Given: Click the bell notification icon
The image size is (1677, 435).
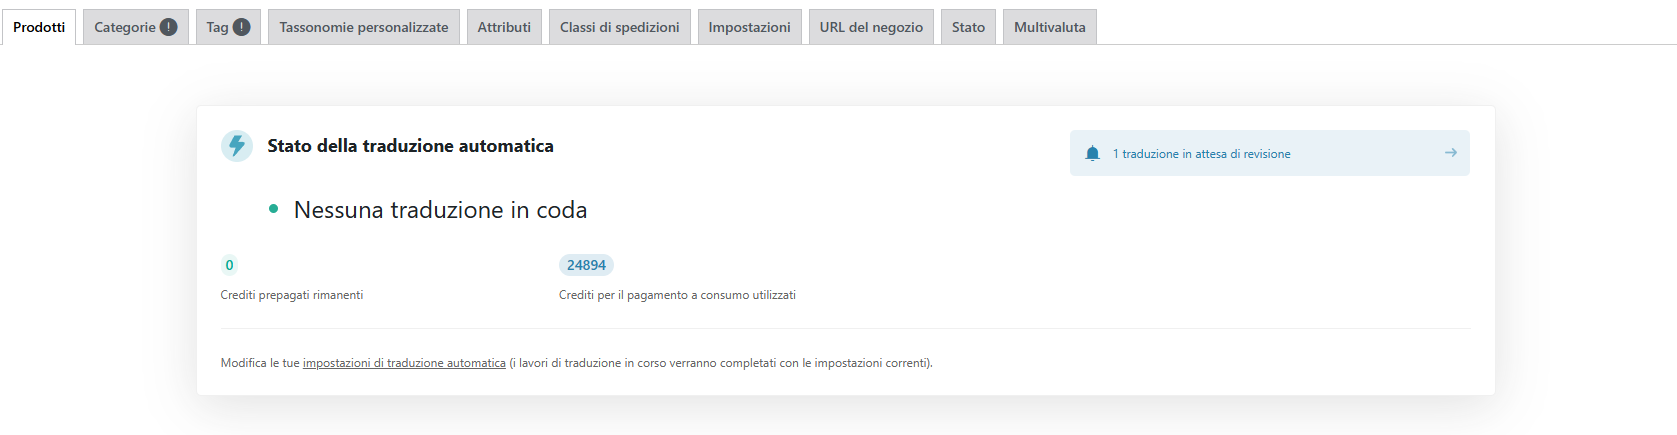Looking at the screenshot, I should [1092, 154].
